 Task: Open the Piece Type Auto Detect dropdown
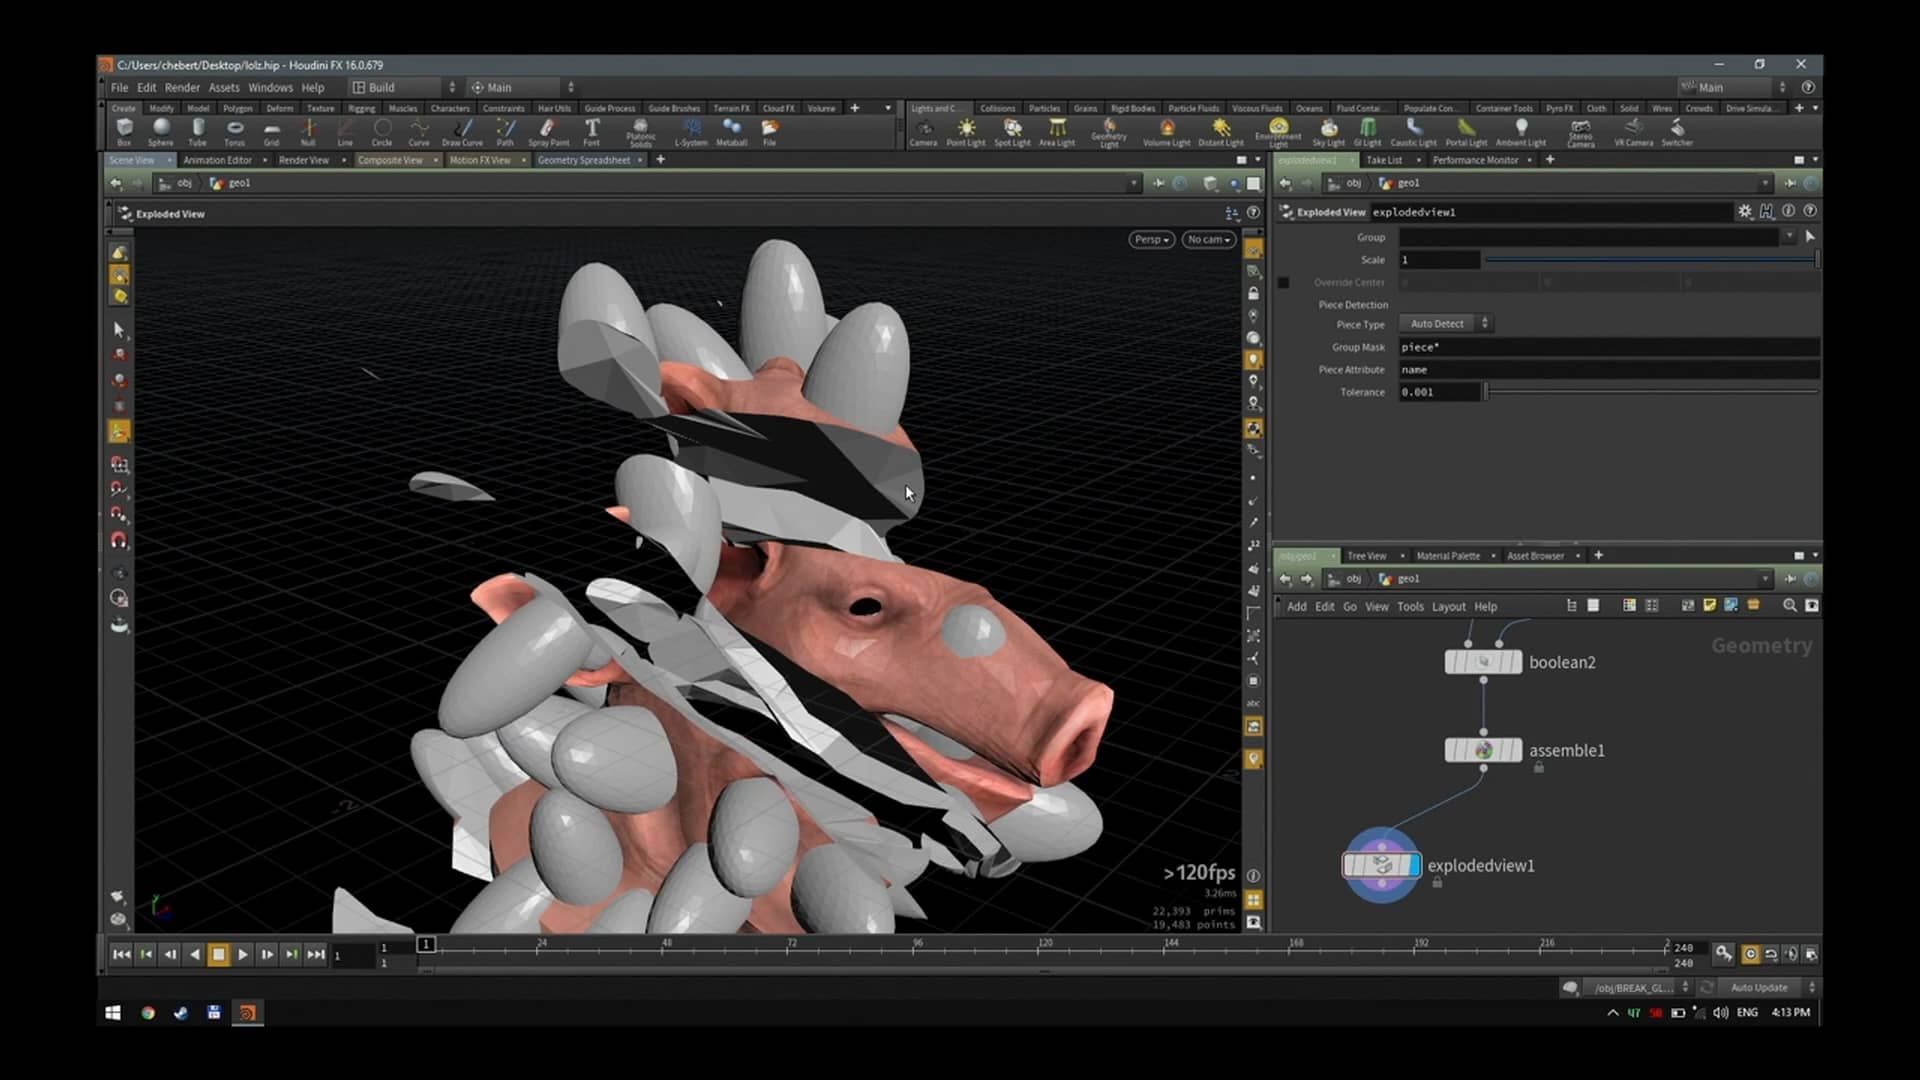tap(1443, 323)
